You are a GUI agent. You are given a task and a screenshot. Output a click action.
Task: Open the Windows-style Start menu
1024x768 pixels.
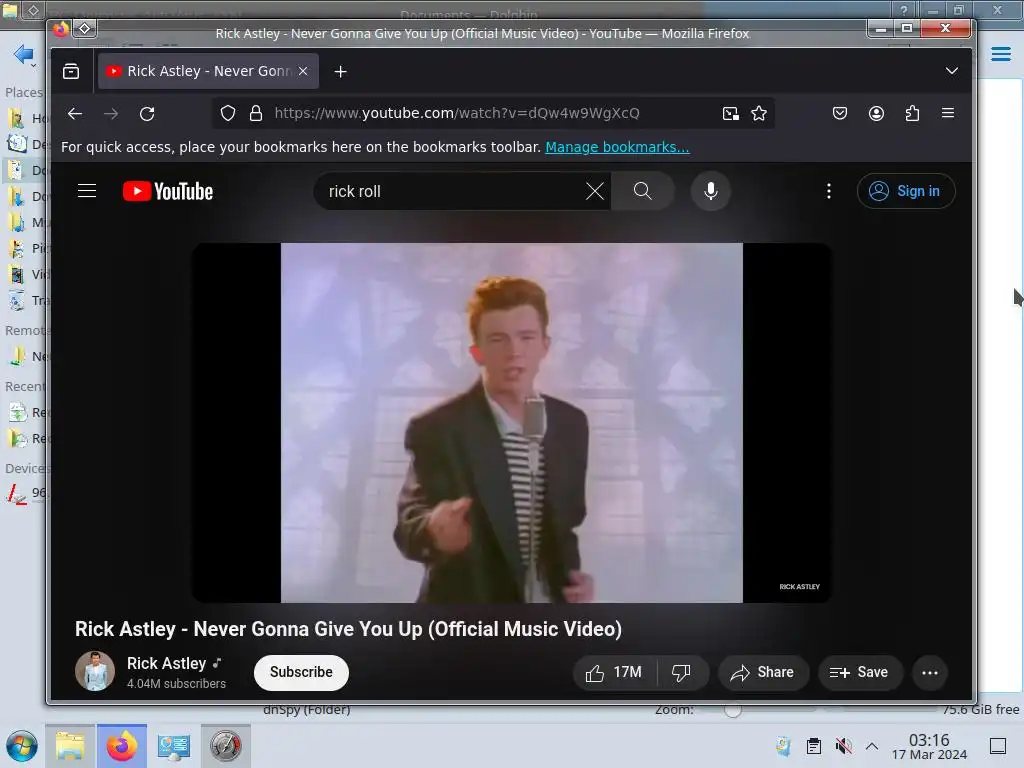pyautogui.click(x=22, y=746)
